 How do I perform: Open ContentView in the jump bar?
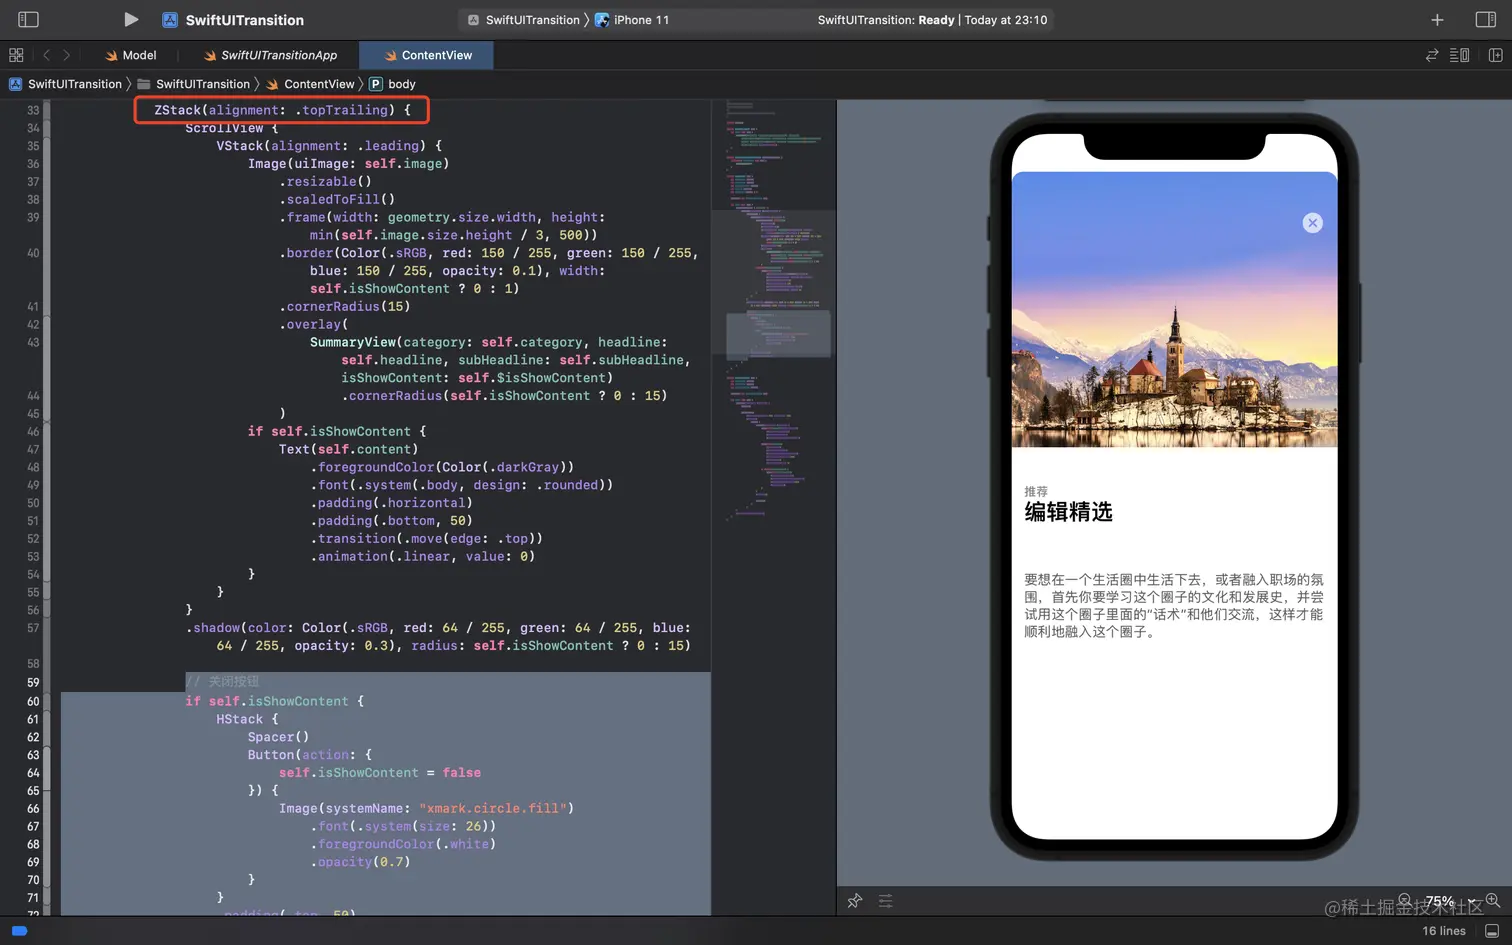click(310, 84)
